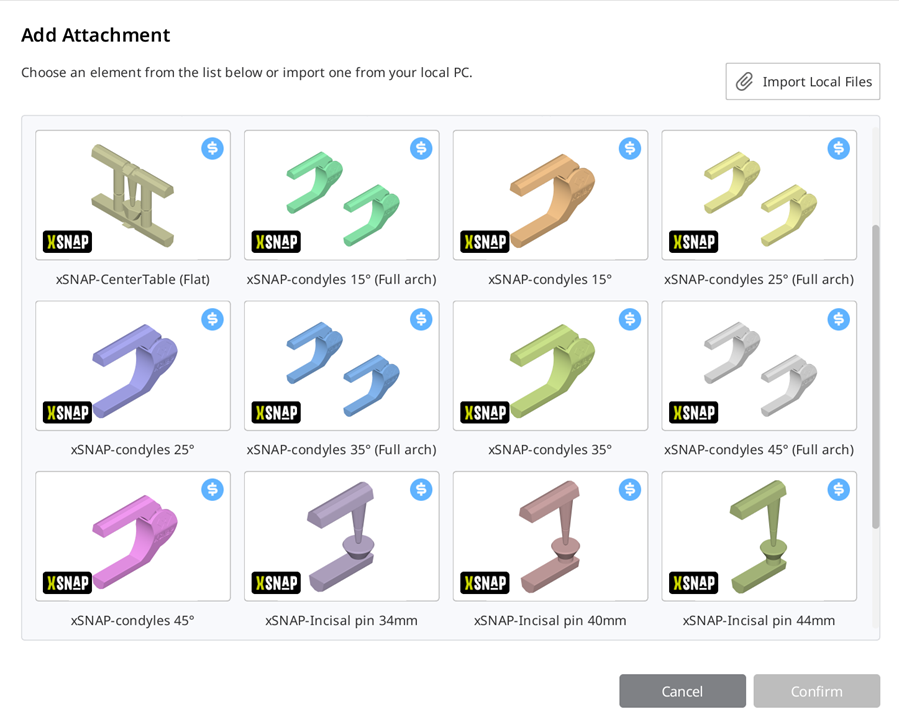The width and height of the screenshot is (899, 727).
Task: Click dollar badge on xSNAP-CenterTable (Flat)
Action: click(212, 149)
